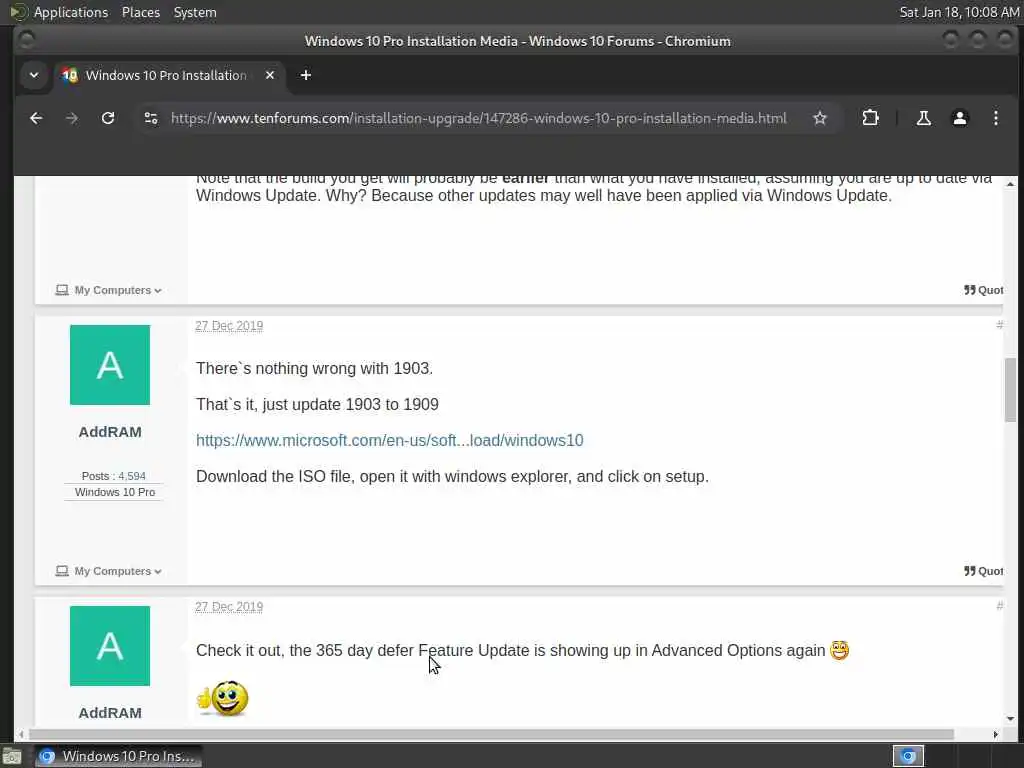Open AddRAM's profile in the 1903 post

tap(110, 432)
